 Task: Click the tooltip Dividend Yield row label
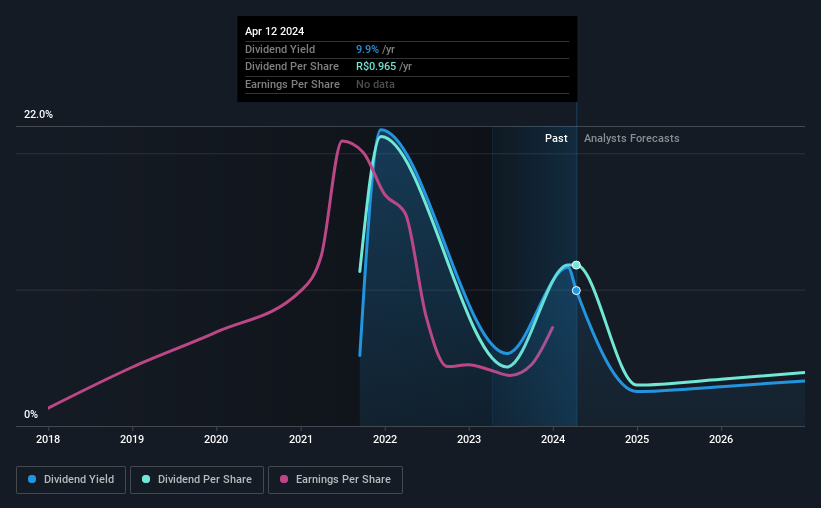point(280,49)
